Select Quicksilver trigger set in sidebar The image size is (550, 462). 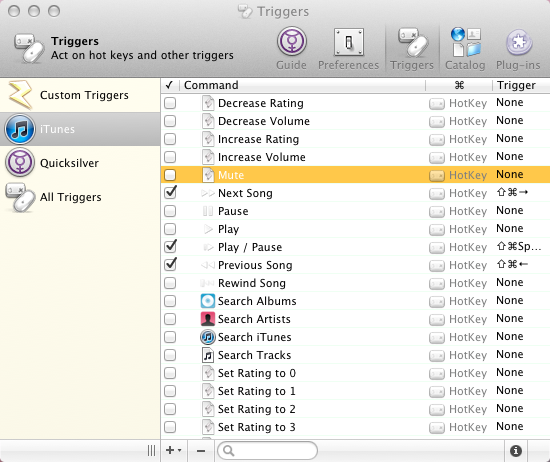(x=80, y=163)
